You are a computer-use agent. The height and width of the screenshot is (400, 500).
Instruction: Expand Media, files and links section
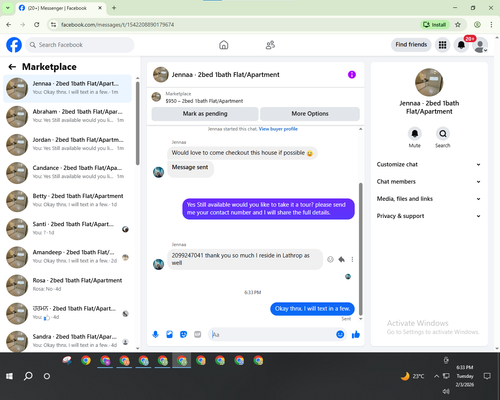pyautogui.click(x=429, y=199)
